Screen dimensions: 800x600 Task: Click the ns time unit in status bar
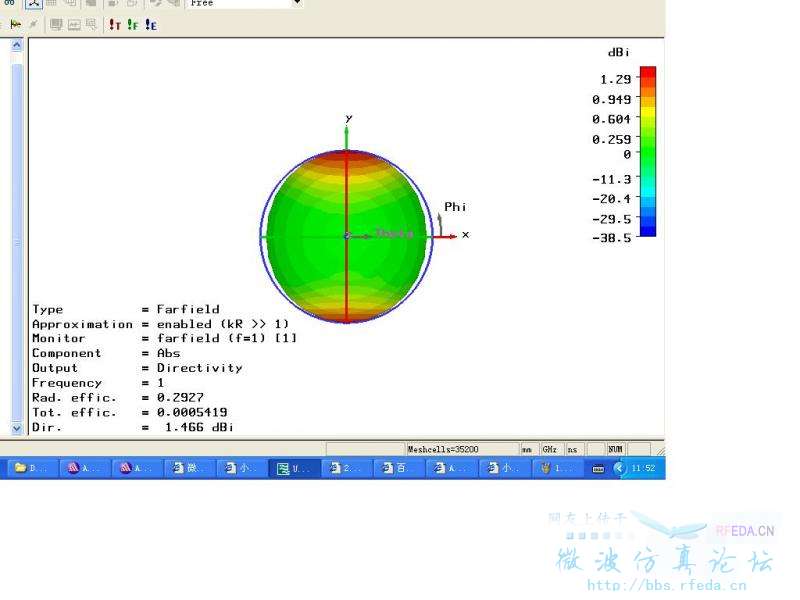click(574, 450)
